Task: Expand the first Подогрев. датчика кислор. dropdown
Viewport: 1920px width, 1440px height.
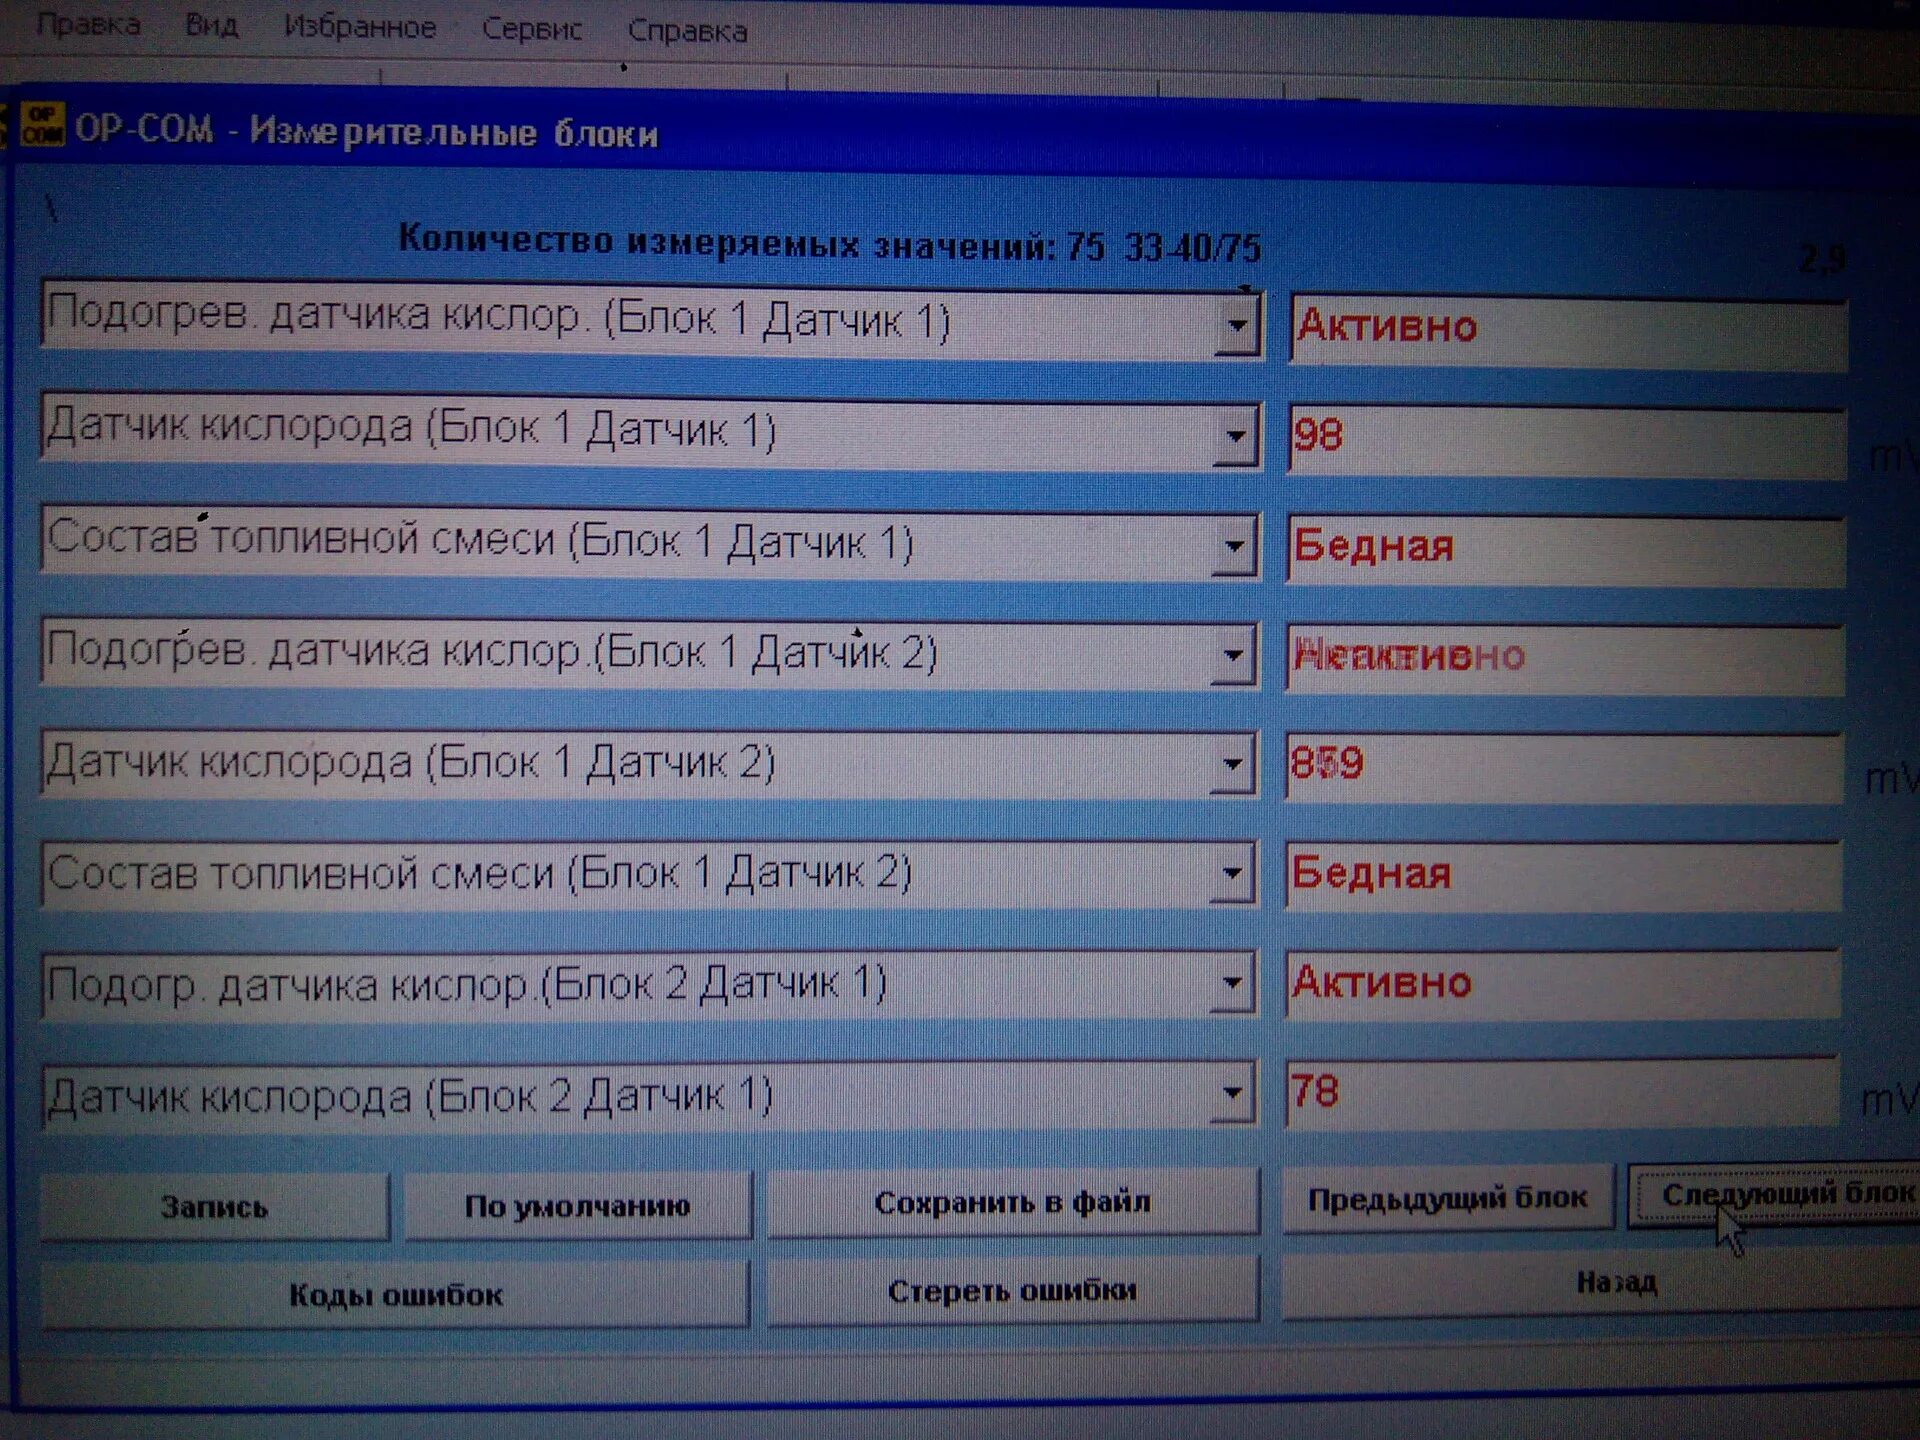Action: 1237,326
